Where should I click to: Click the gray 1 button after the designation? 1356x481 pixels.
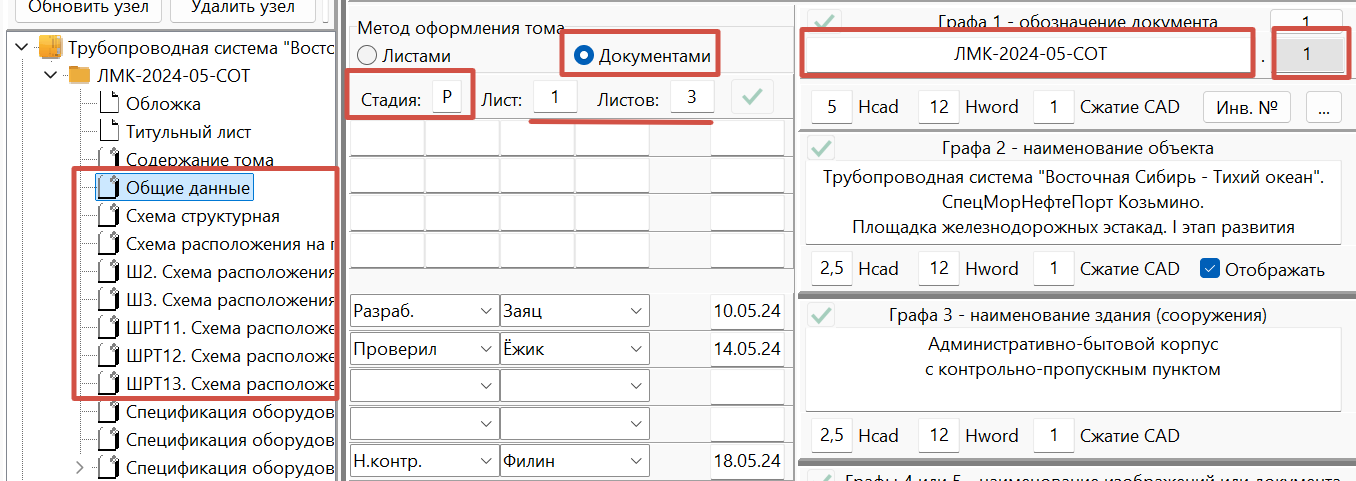[1307, 55]
